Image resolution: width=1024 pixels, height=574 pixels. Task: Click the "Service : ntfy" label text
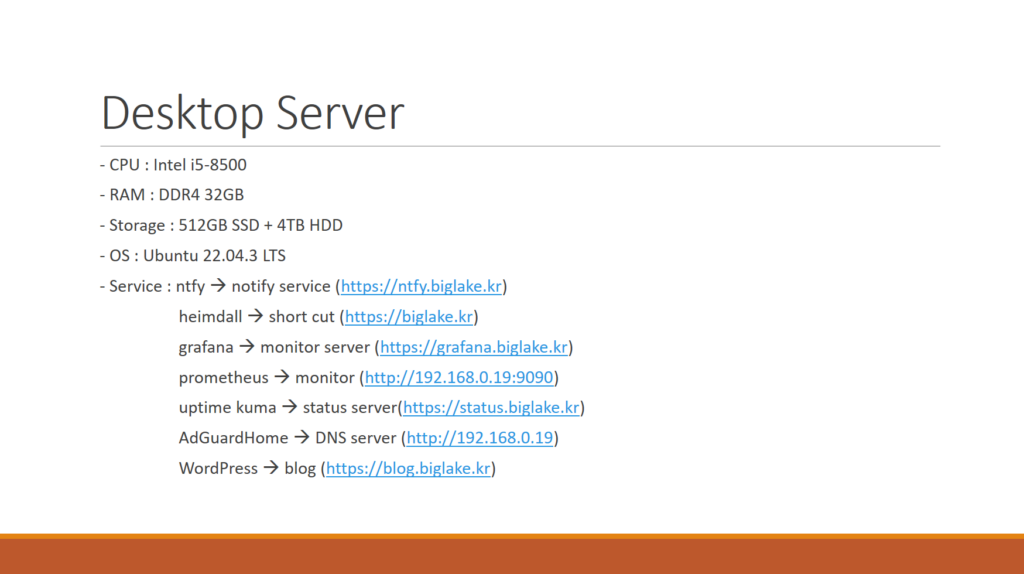(x=152, y=287)
